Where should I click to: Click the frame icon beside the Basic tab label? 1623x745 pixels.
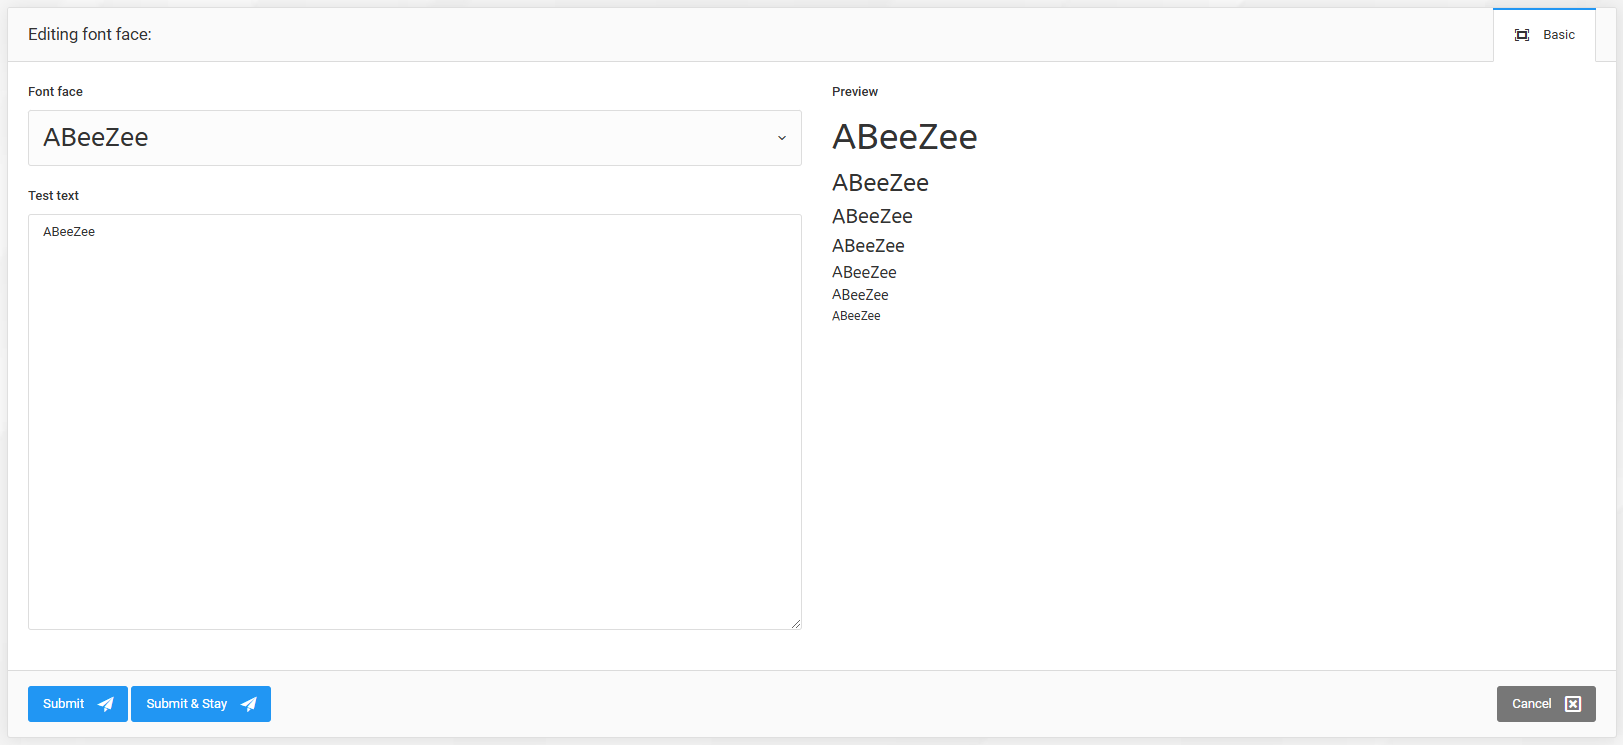(1522, 35)
